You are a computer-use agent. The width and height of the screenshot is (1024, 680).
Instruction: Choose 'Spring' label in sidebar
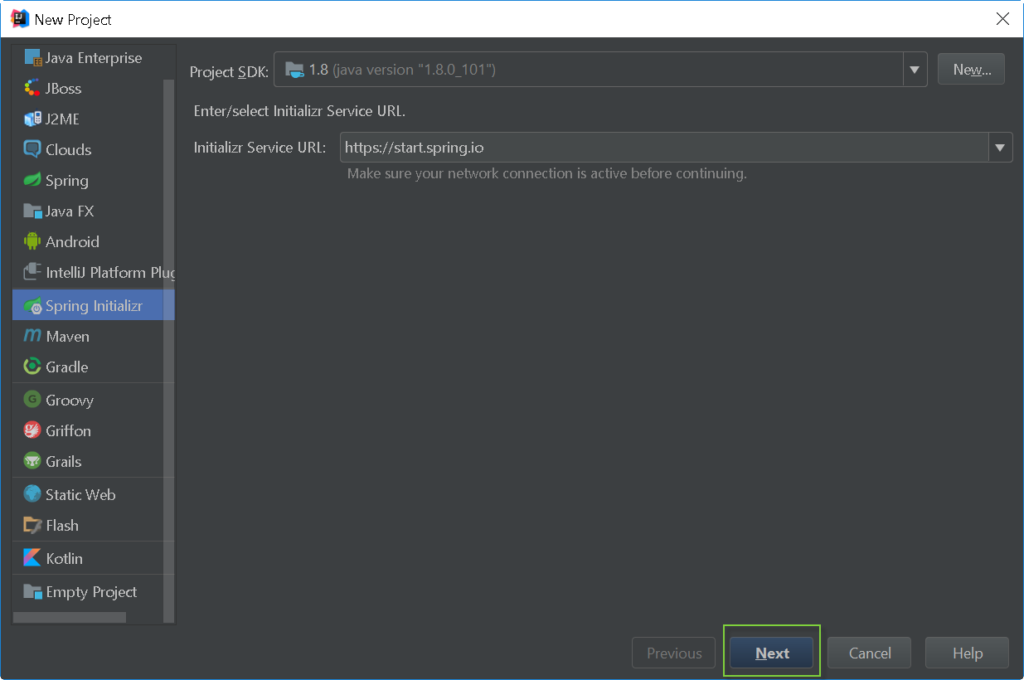pyautogui.click(x=67, y=181)
